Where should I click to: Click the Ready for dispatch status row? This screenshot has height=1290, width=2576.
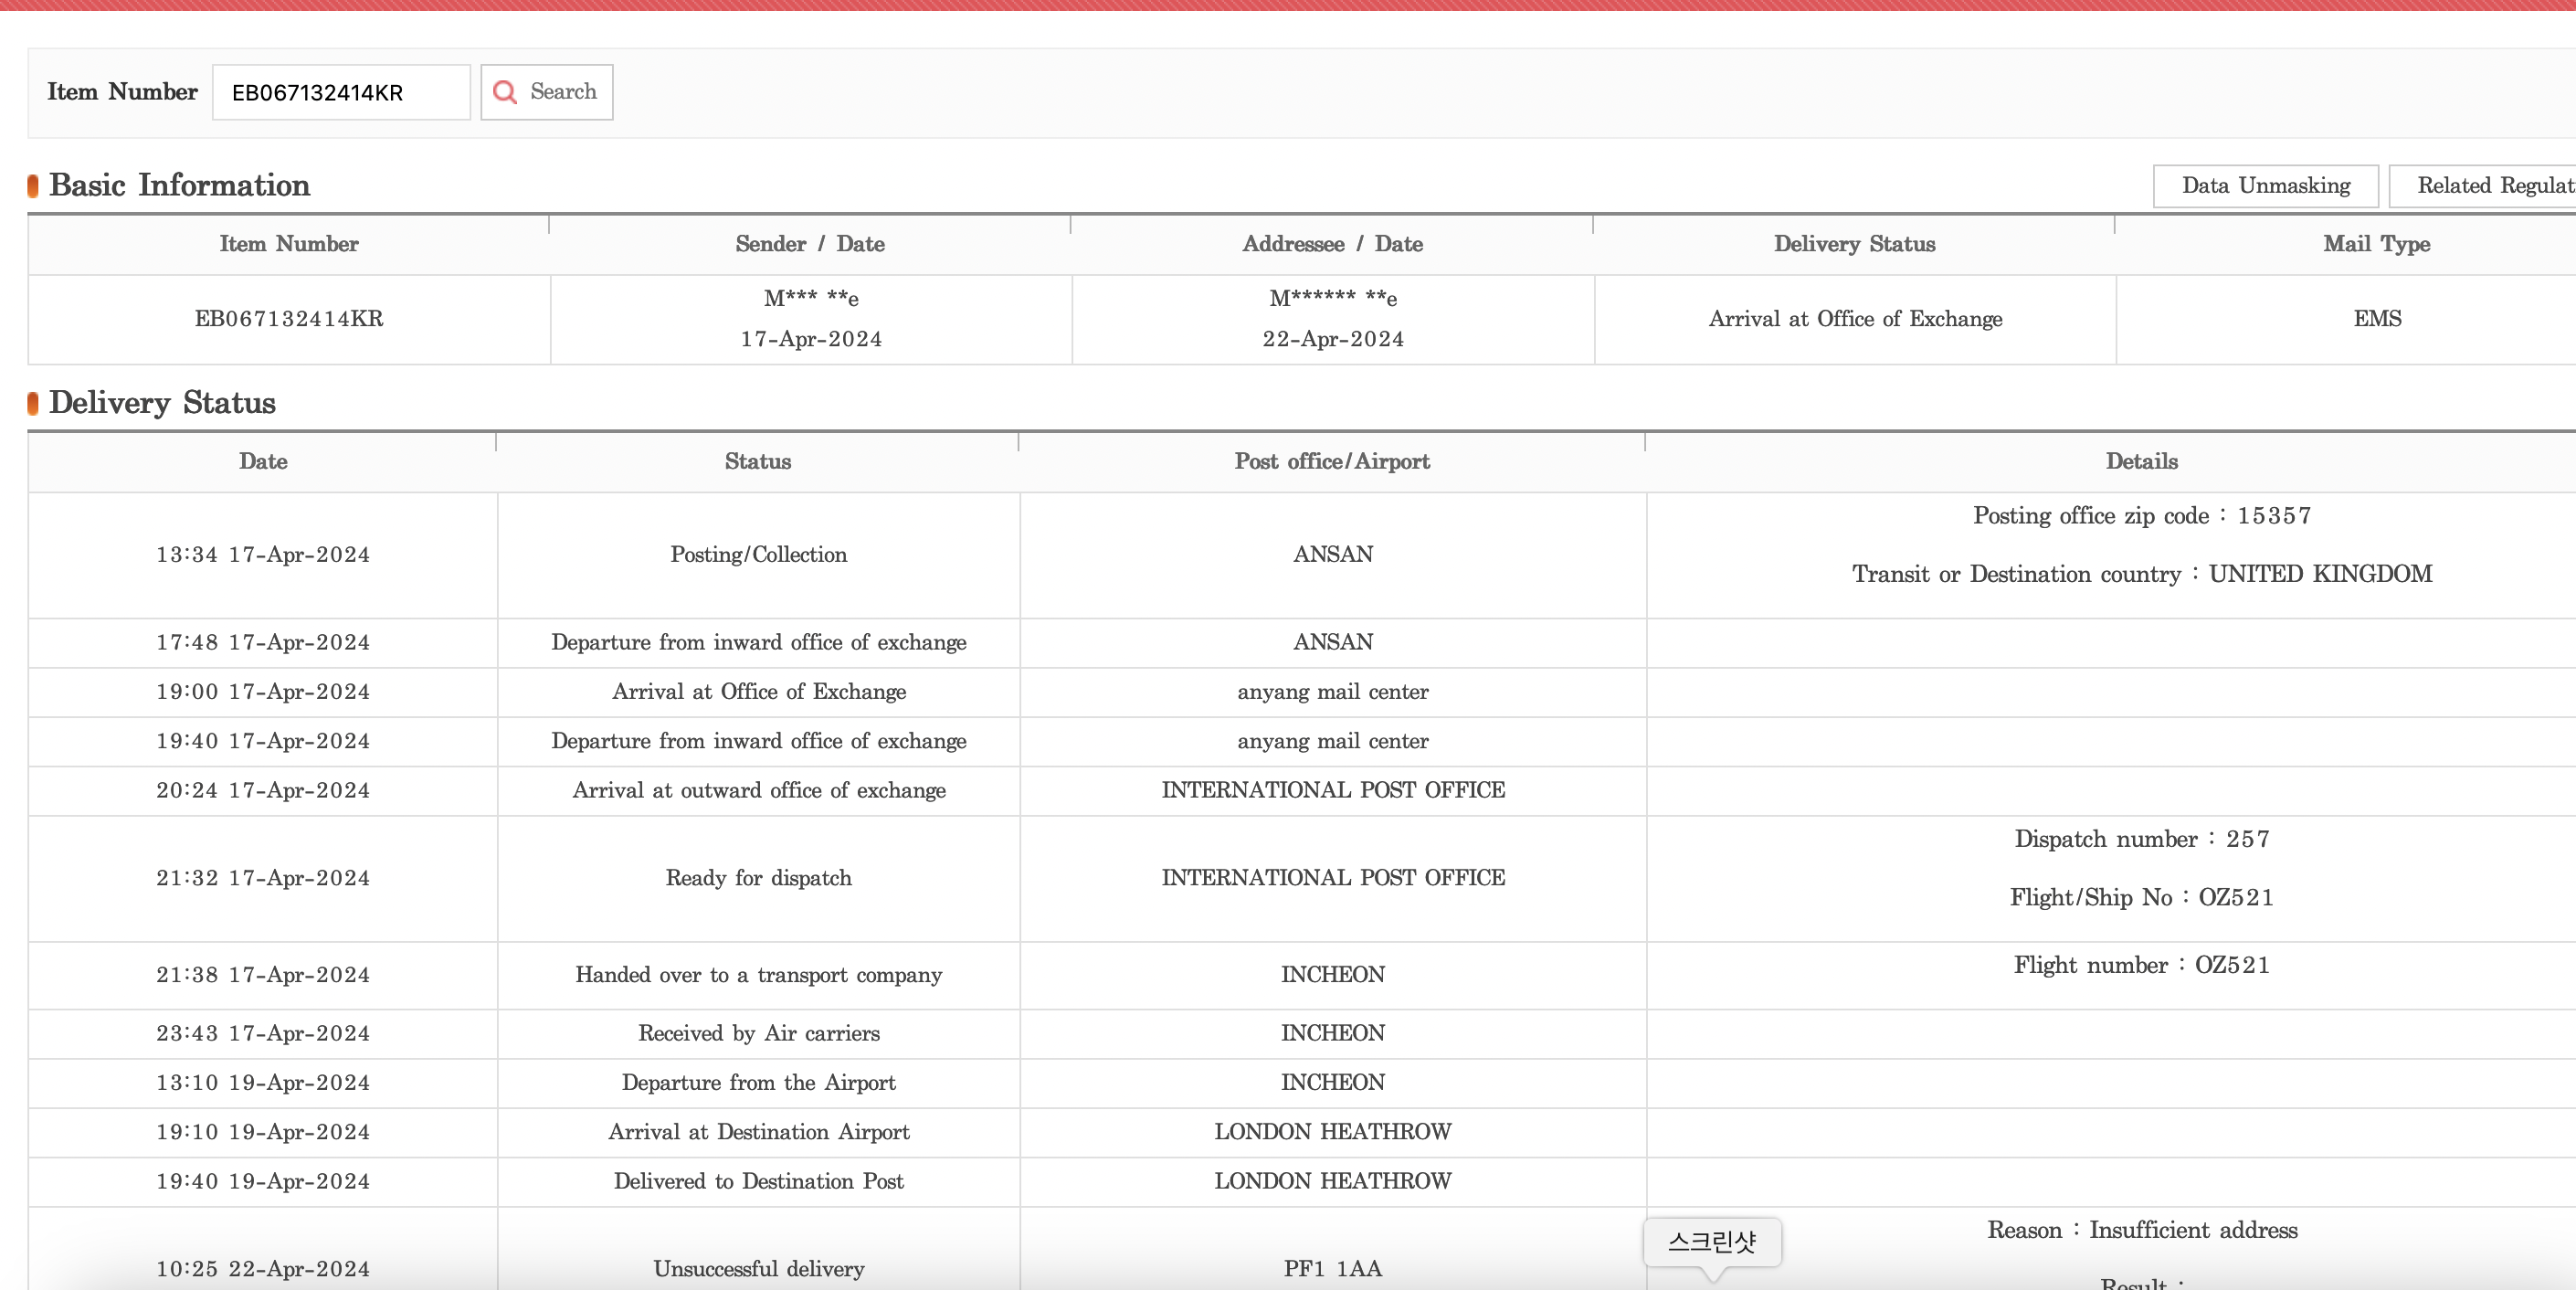(x=758, y=878)
